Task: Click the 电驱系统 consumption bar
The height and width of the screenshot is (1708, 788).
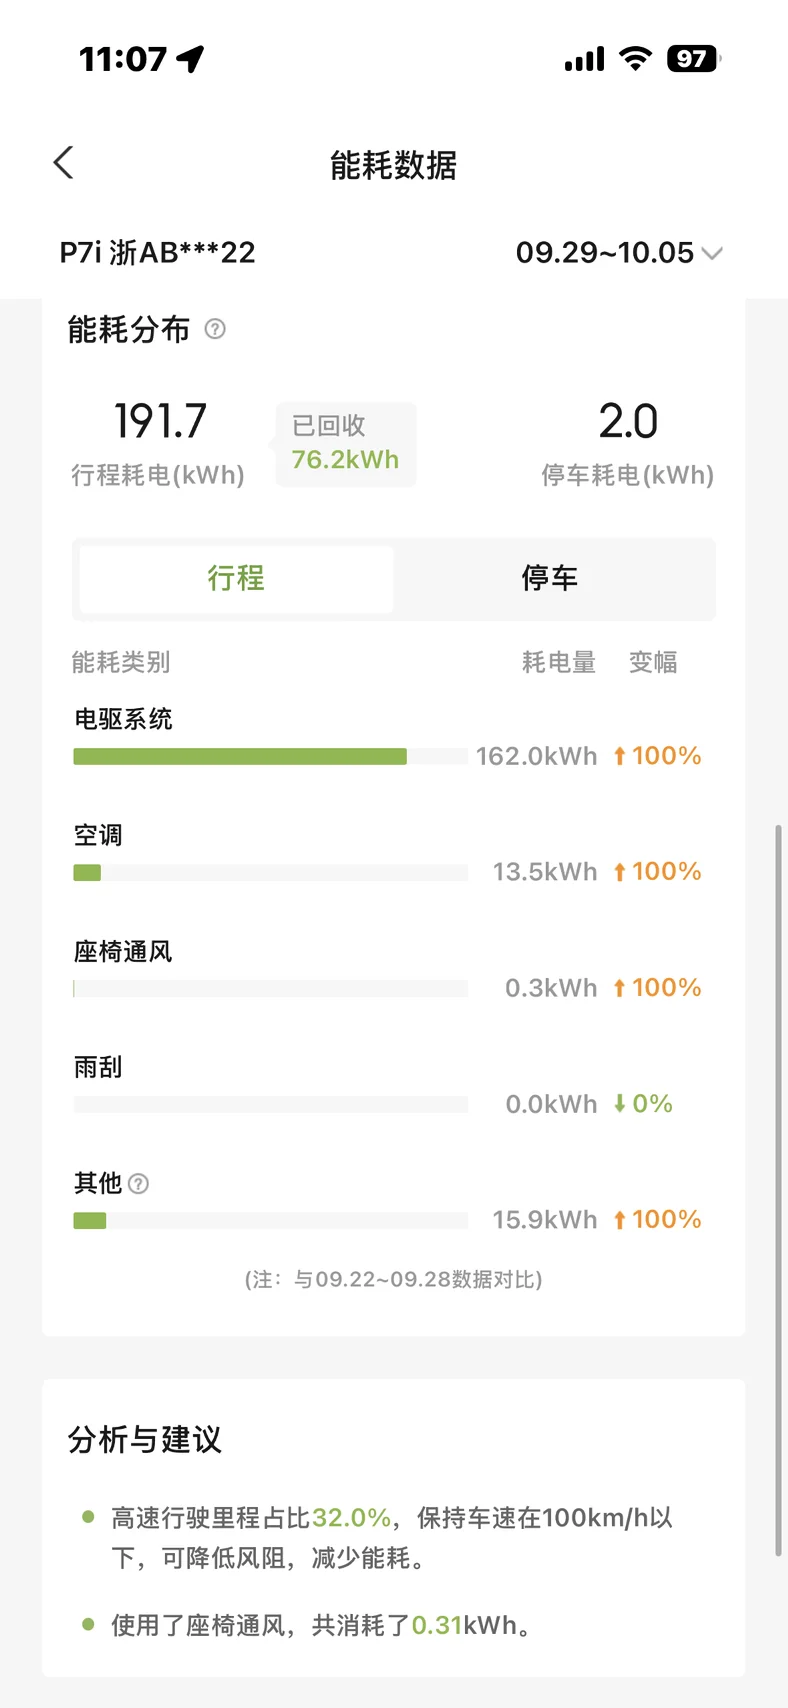Action: [x=240, y=757]
